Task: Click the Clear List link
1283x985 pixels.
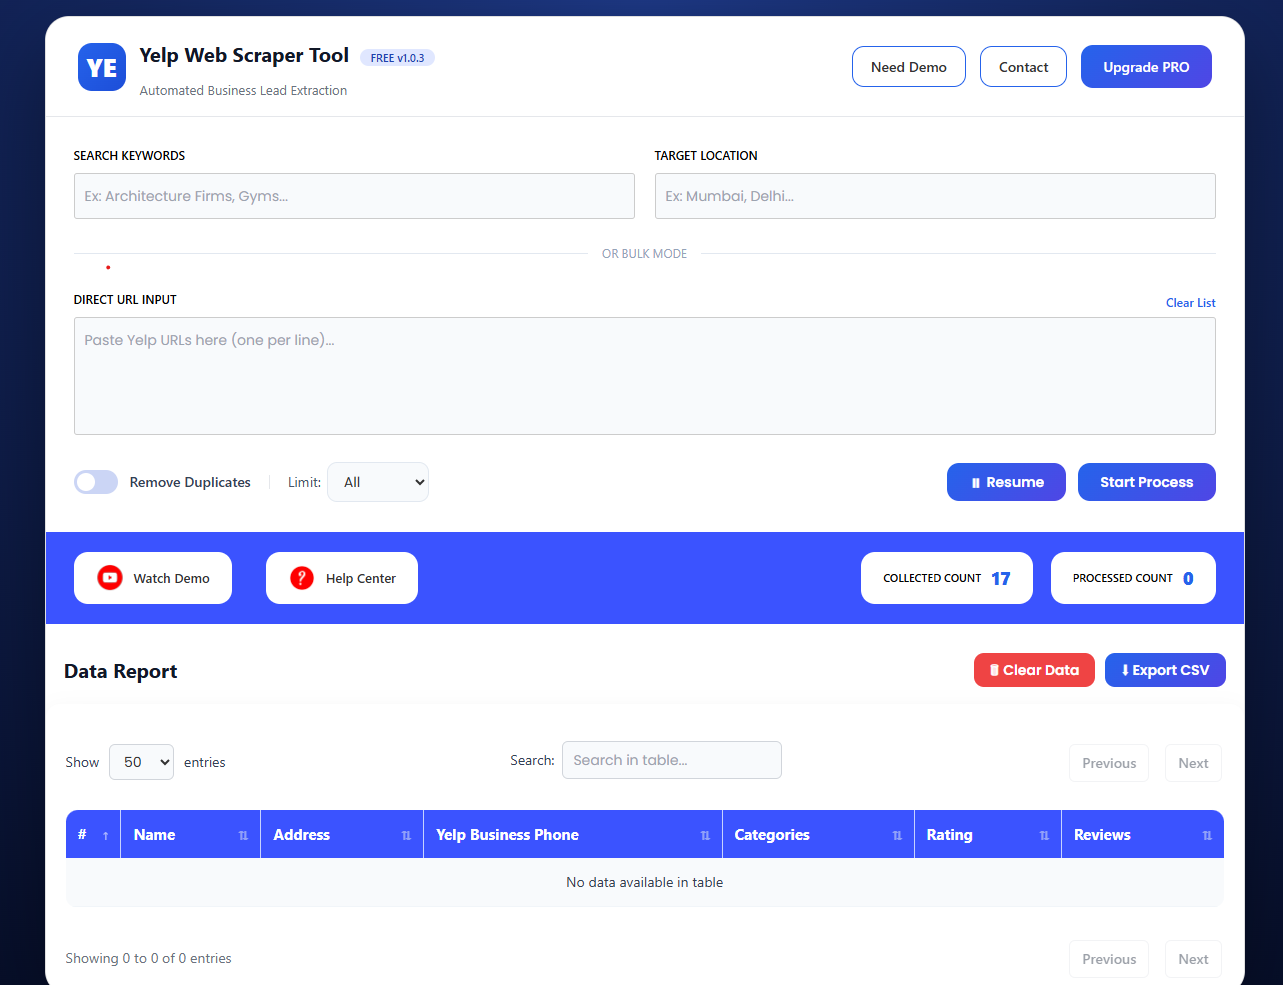Action: (1190, 302)
